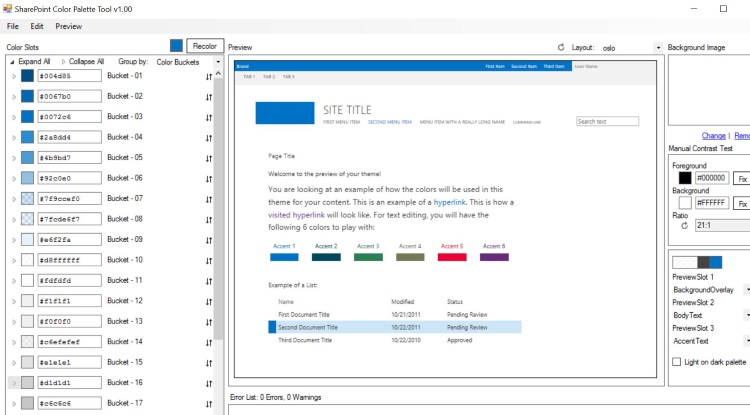Enable Light on dark palette checkbox
The image size is (750, 415).
(677, 362)
